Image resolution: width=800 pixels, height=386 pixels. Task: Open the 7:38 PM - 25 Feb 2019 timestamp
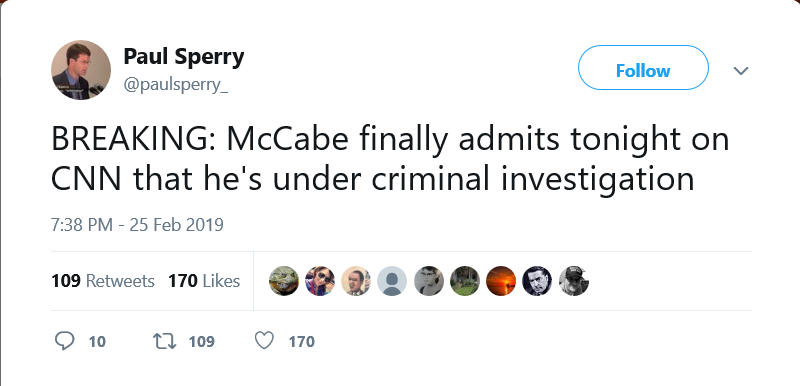(x=137, y=225)
